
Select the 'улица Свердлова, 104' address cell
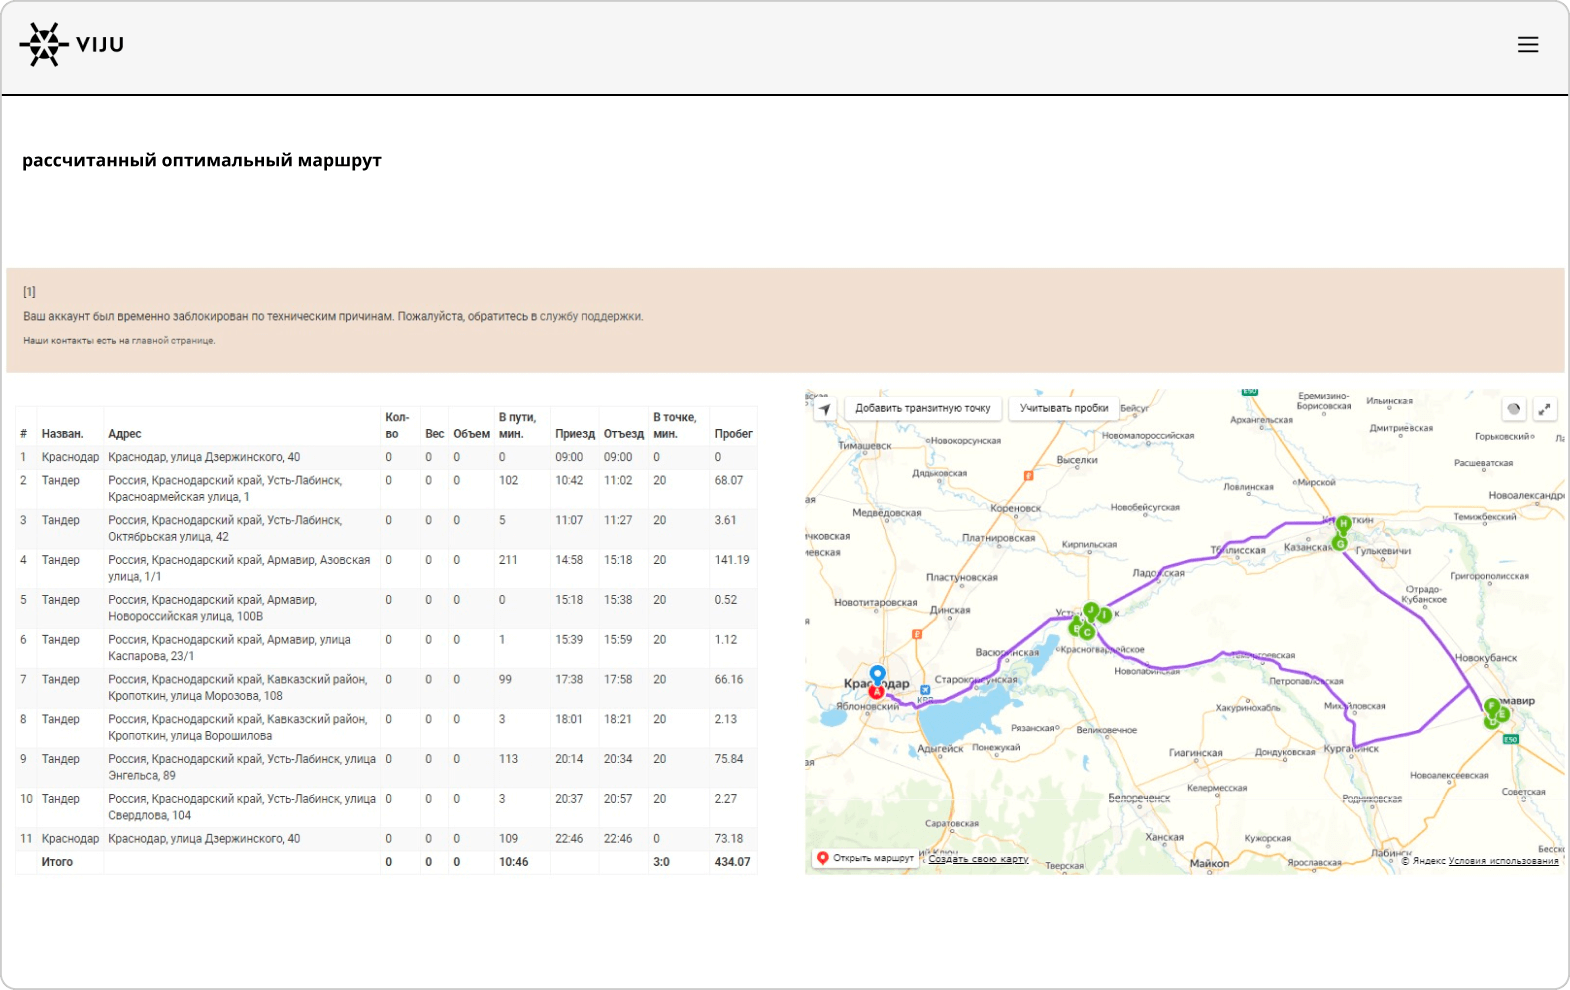(x=242, y=807)
